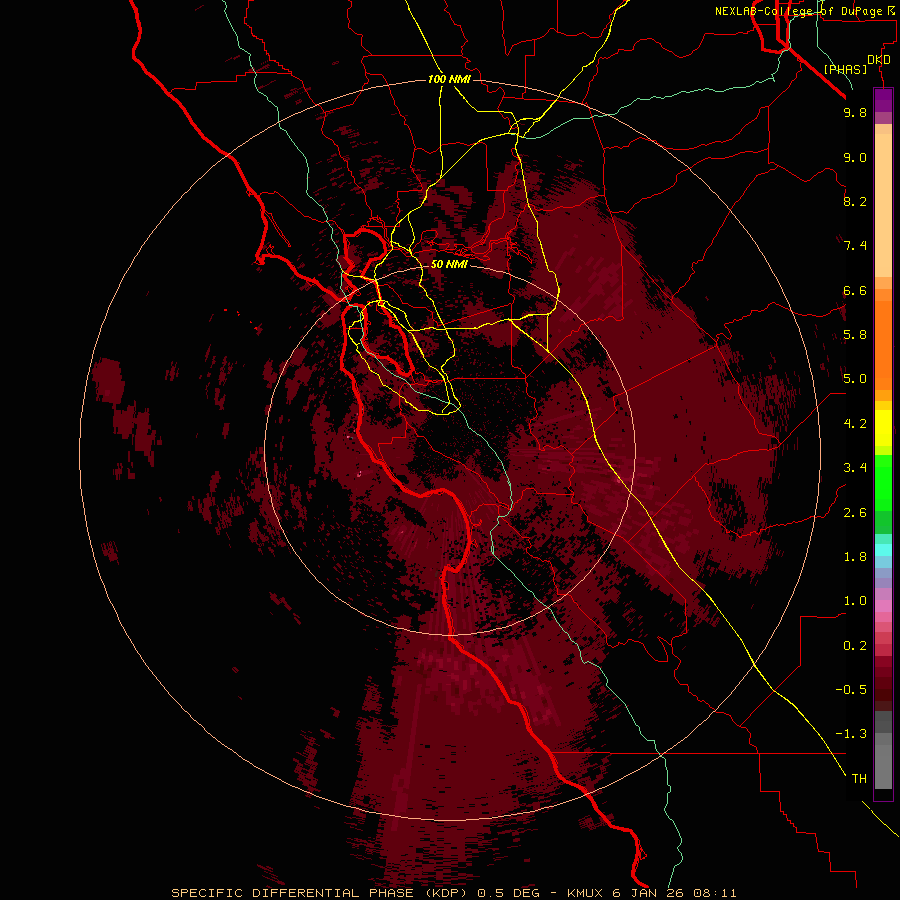Pick the bright green segment of the color bar

click(883, 482)
